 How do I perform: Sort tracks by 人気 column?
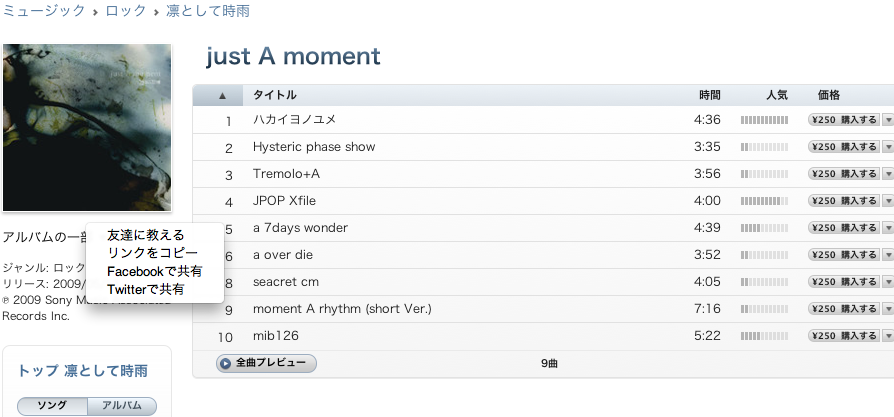pos(776,95)
